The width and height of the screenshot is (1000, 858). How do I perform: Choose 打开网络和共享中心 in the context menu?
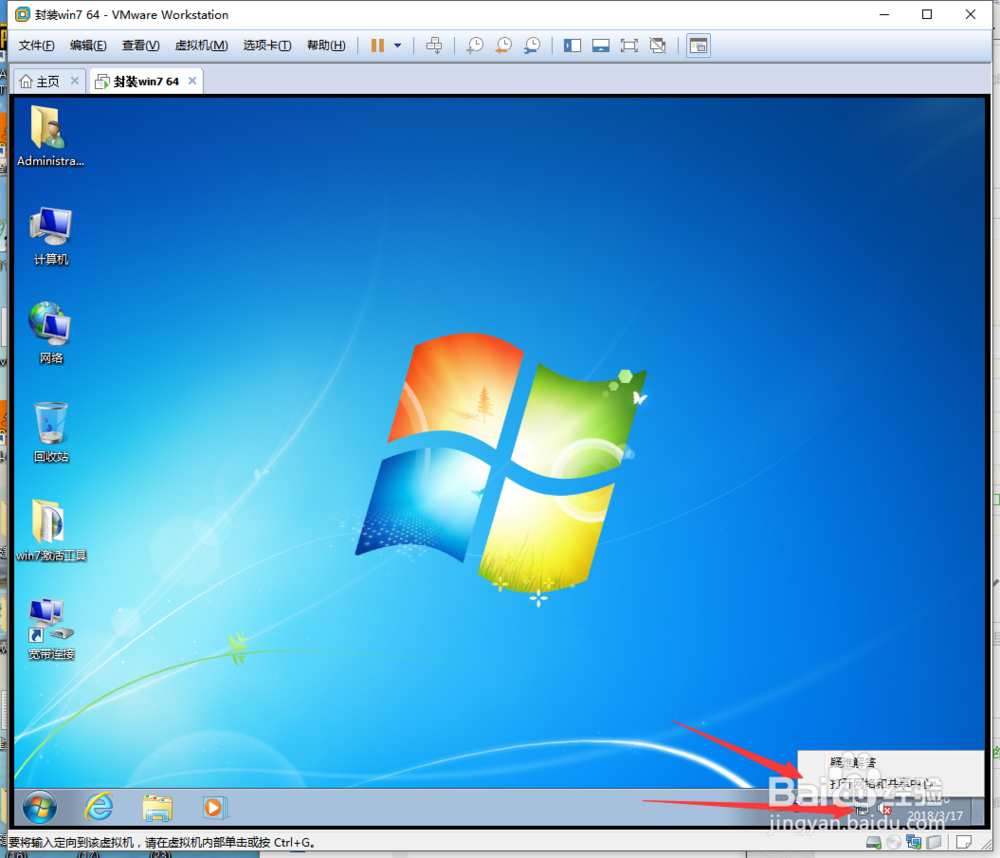[x=881, y=783]
